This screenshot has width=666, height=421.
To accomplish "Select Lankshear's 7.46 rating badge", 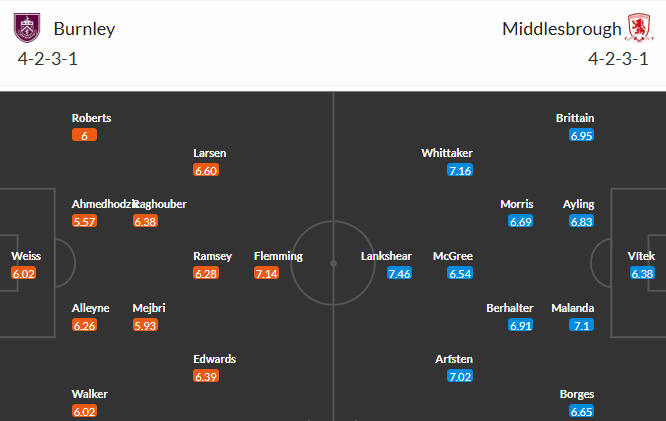I will tap(400, 273).
